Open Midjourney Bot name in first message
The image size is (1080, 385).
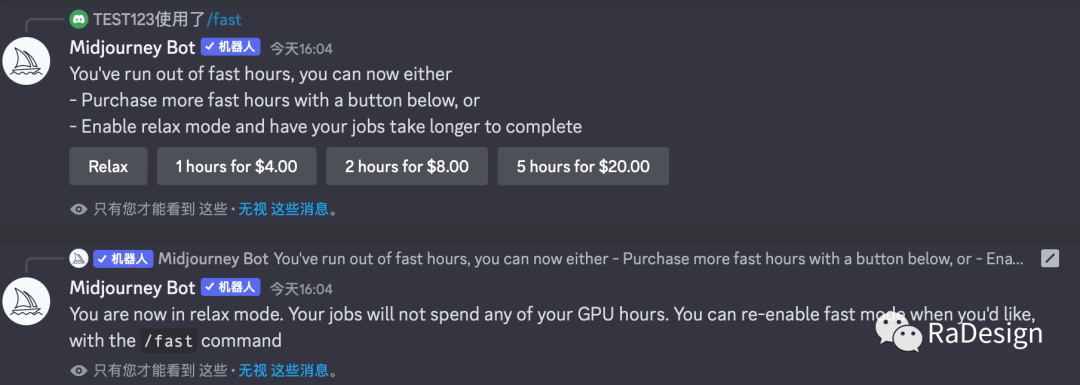tap(132, 47)
